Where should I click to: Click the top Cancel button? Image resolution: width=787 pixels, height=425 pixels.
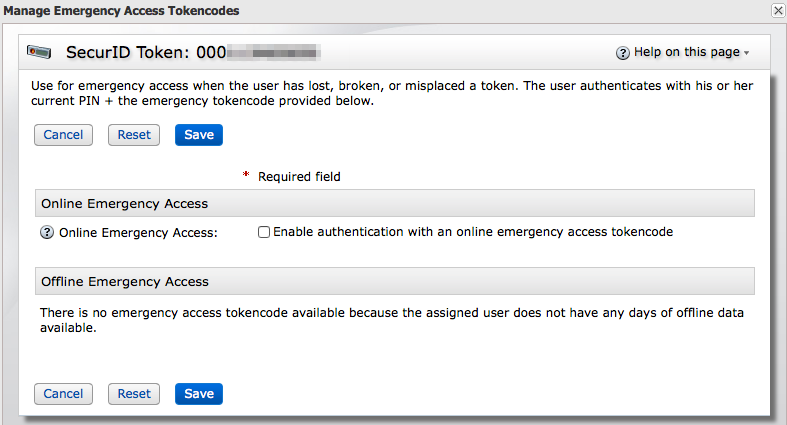(63, 135)
